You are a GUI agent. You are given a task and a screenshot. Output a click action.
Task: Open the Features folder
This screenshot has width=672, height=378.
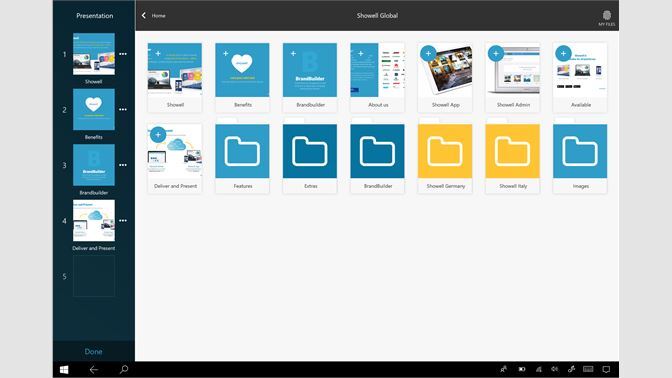coord(242,158)
